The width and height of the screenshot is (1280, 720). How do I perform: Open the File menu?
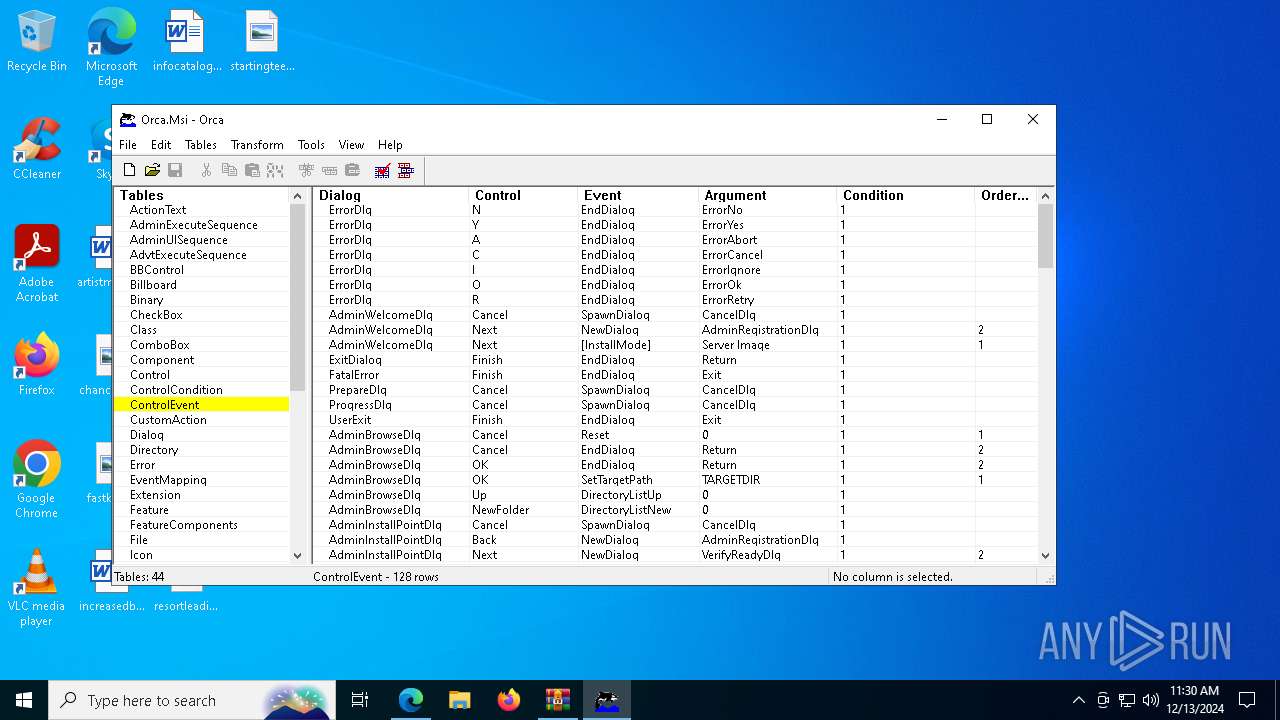pos(128,145)
